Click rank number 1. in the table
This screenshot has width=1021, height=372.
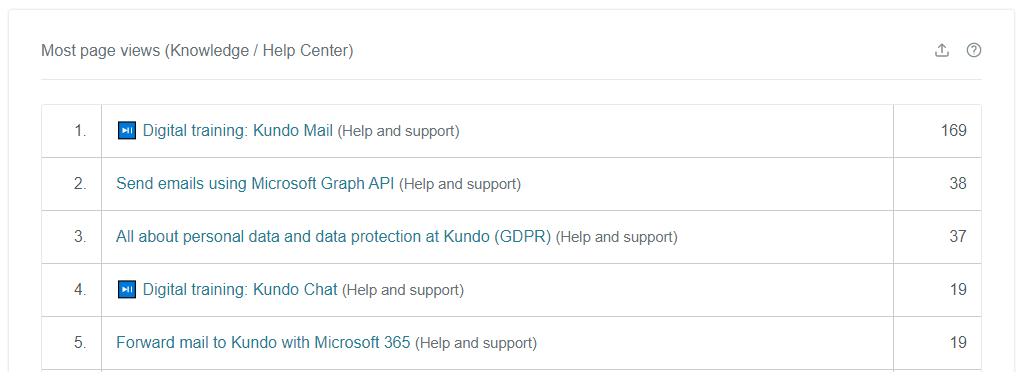pyautogui.click(x=80, y=131)
